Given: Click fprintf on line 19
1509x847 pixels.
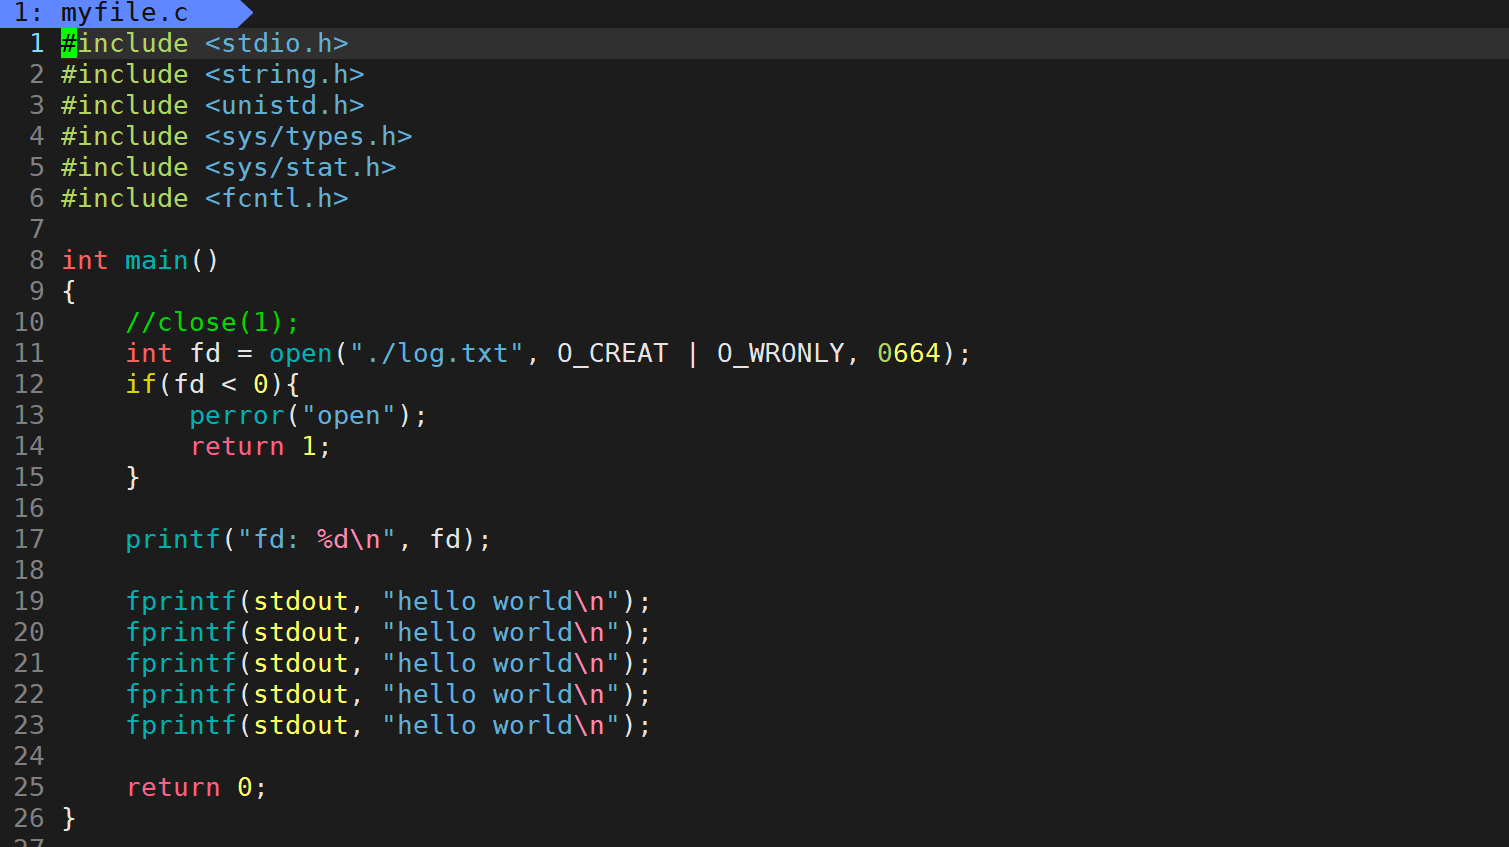Looking at the screenshot, I should tap(181, 601).
